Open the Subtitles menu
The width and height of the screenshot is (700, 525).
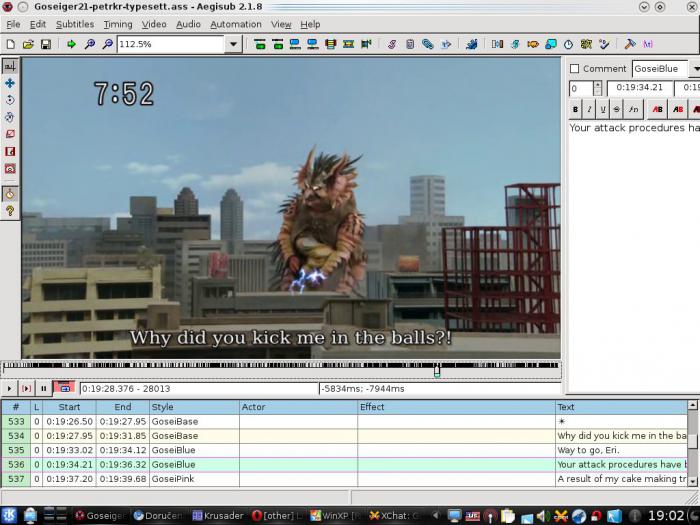75,25
